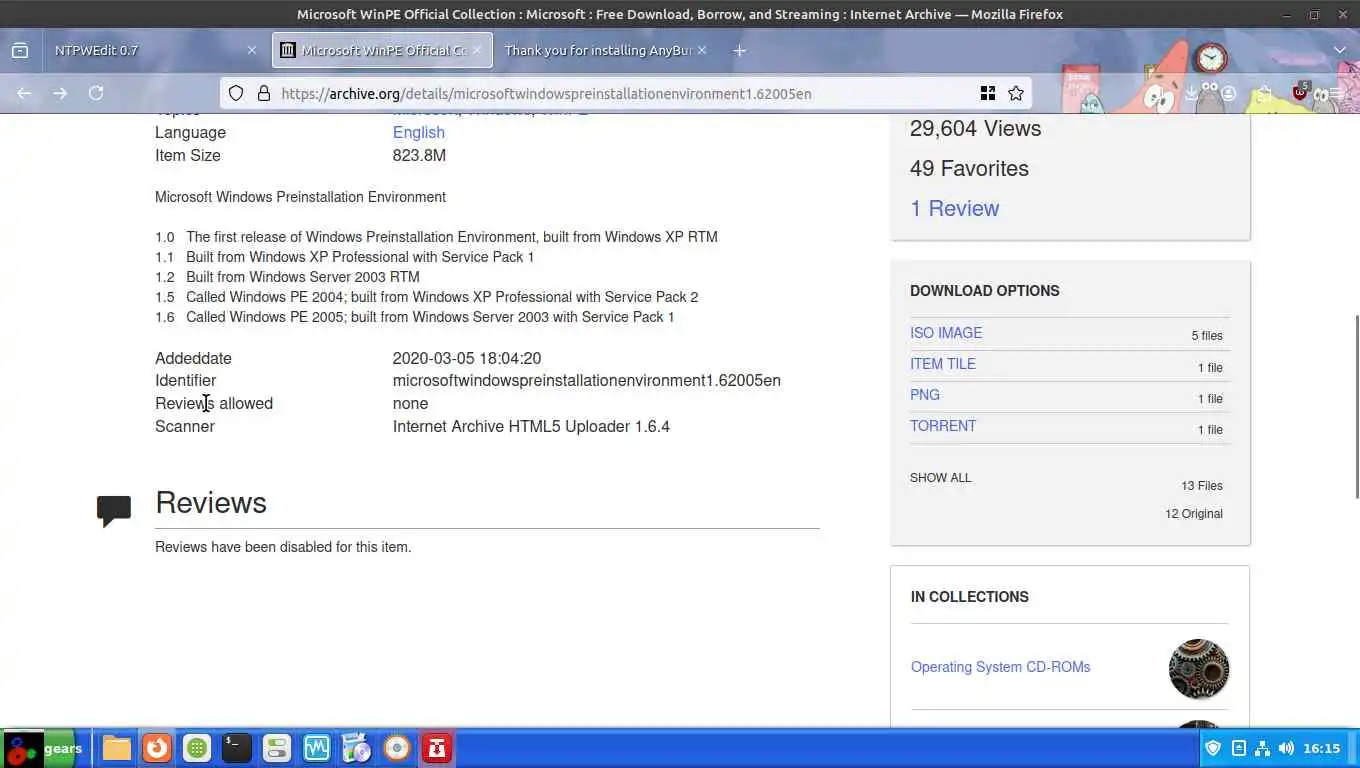This screenshot has width=1360, height=768.
Task: Click SHOW ALL download files
Action: click(x=940, y=478)
